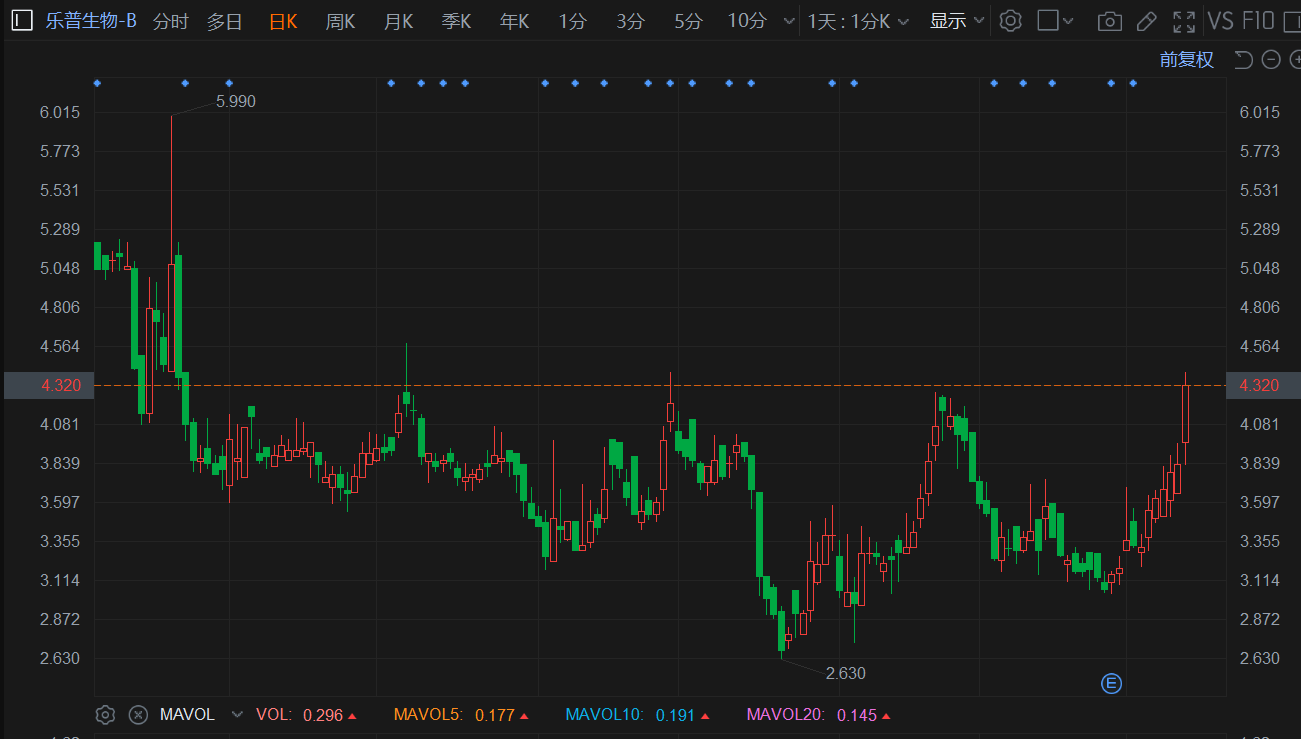Screen dimensions: 1301x739
Task: Switch to 10分 ten-minute chart
Action: coord(747,21)
